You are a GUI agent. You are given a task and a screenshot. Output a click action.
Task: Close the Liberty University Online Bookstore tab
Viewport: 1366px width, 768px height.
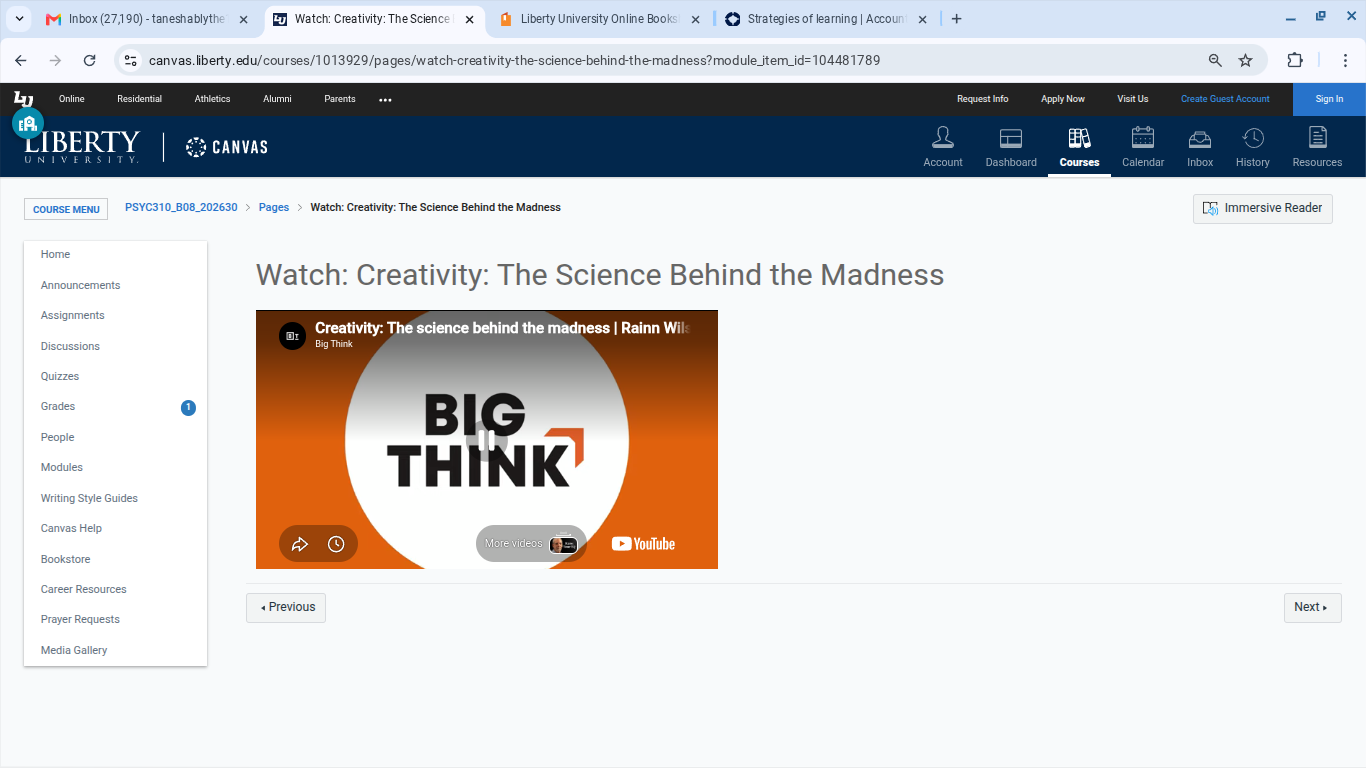point(694,19)
